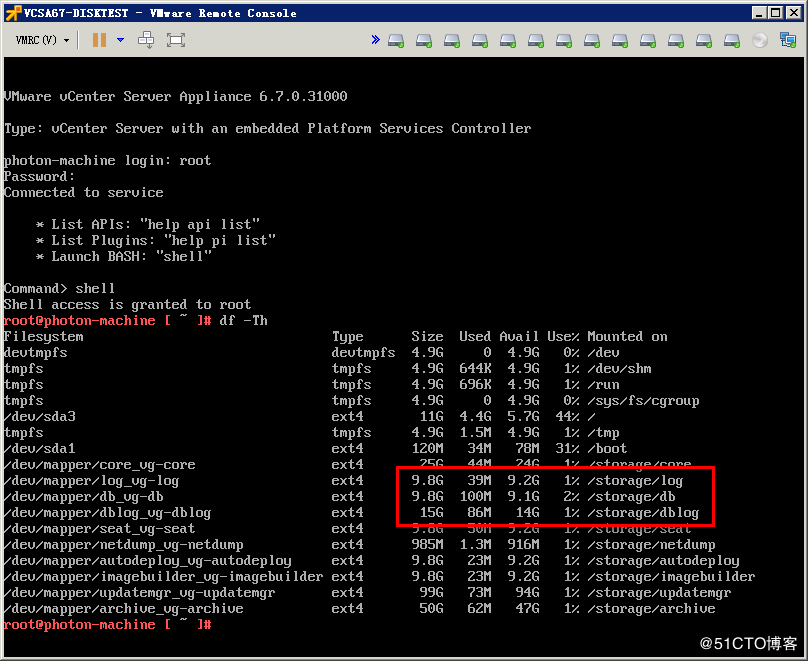The height and width of the screenshot is (661, 808).
Task: Click '/dev/mapper/archive_vg-archive' filesystem entry
Action: click(123, 608)
